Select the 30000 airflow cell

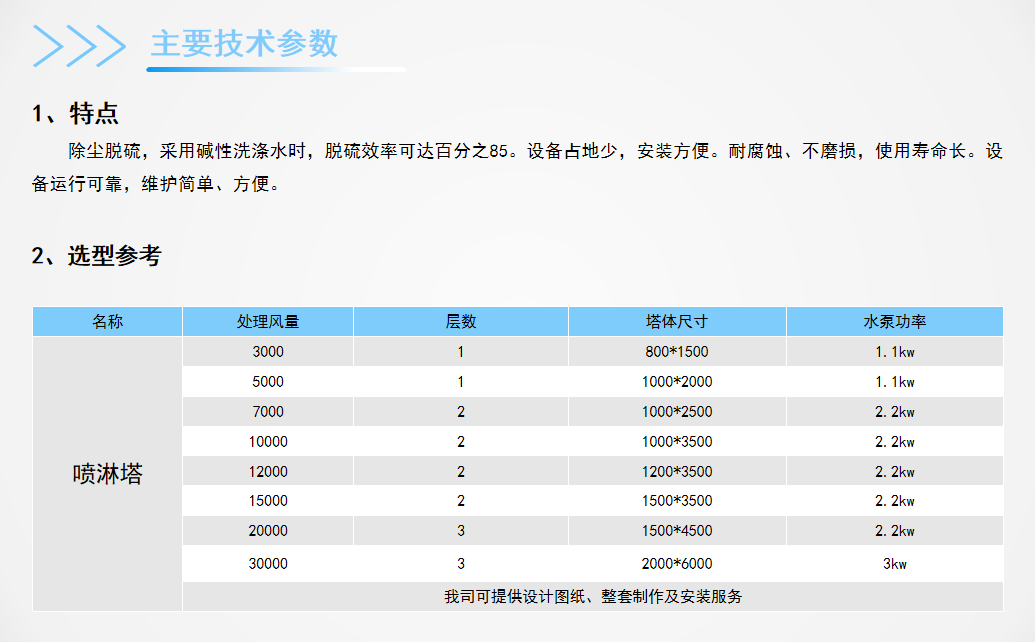coord(268,564)
